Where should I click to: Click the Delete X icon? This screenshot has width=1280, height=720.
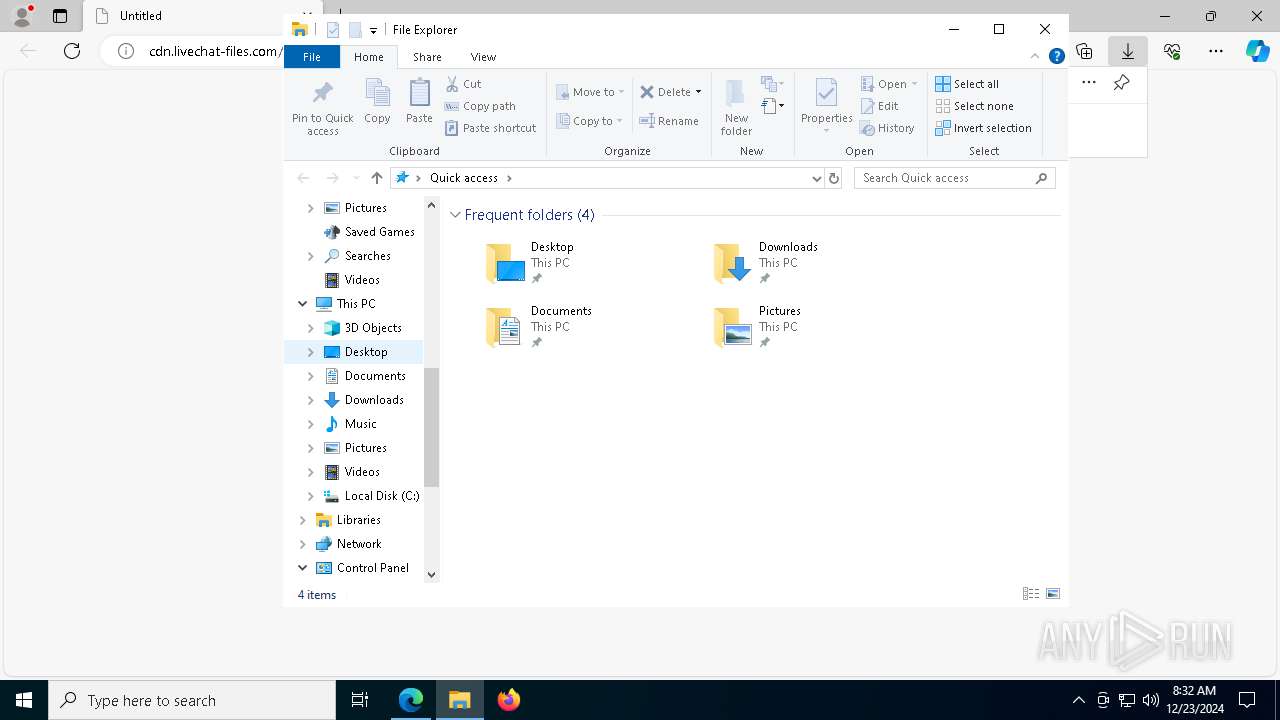tap(647, 92)
